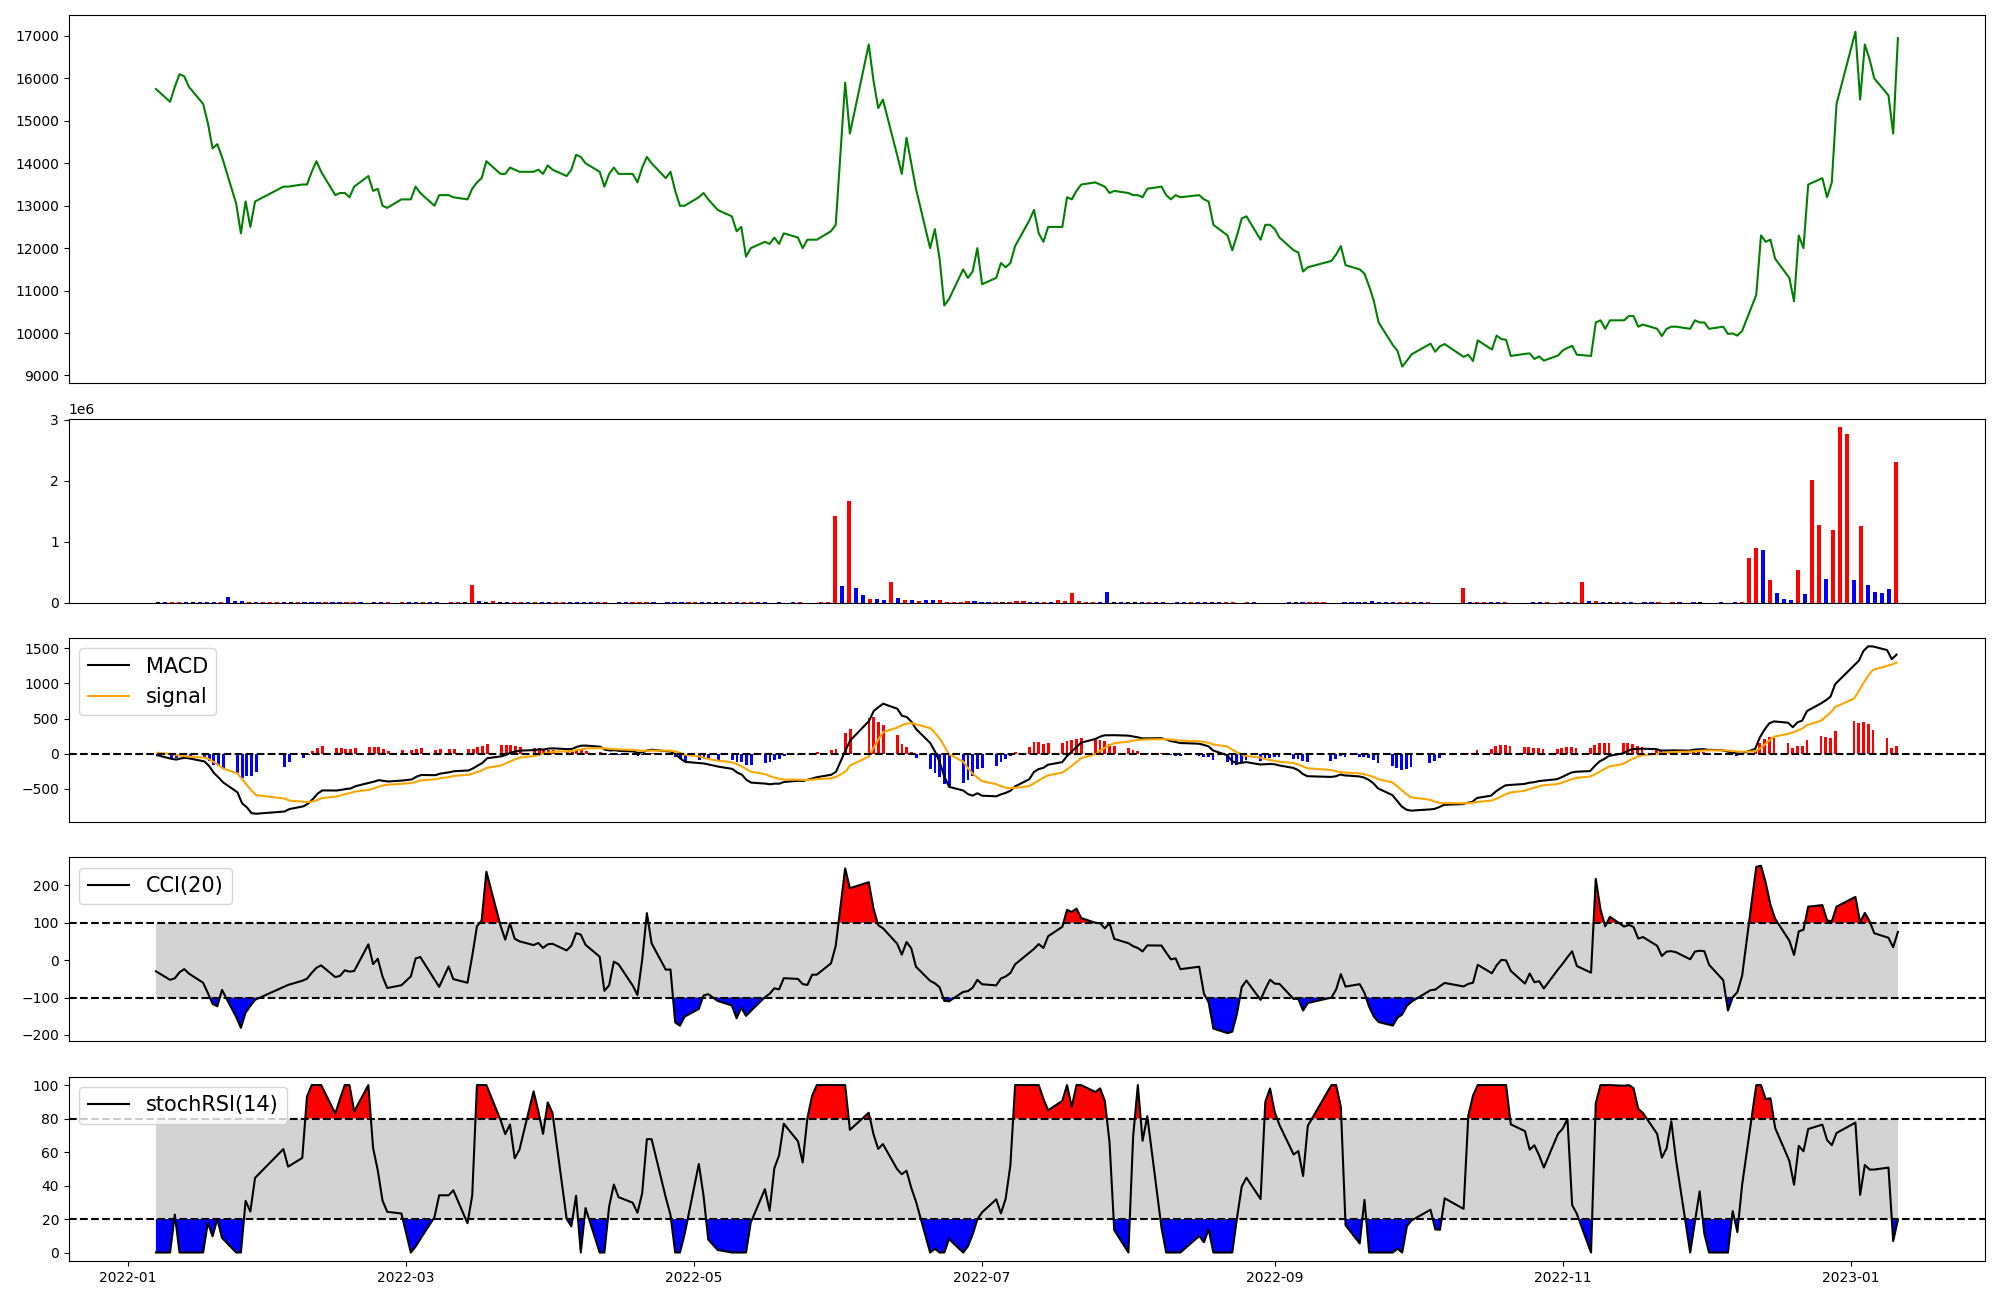Click the 80 tick label on stochRSI chart
The width and height of the screenshot is (2000, 1300).
pyautogui.click(x=50, y=1120)
